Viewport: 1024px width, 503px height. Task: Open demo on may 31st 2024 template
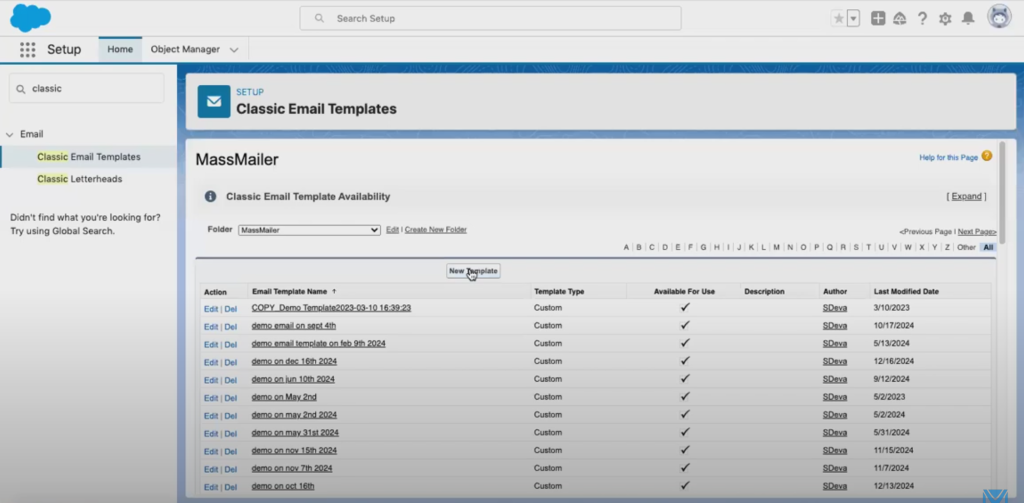295,432
